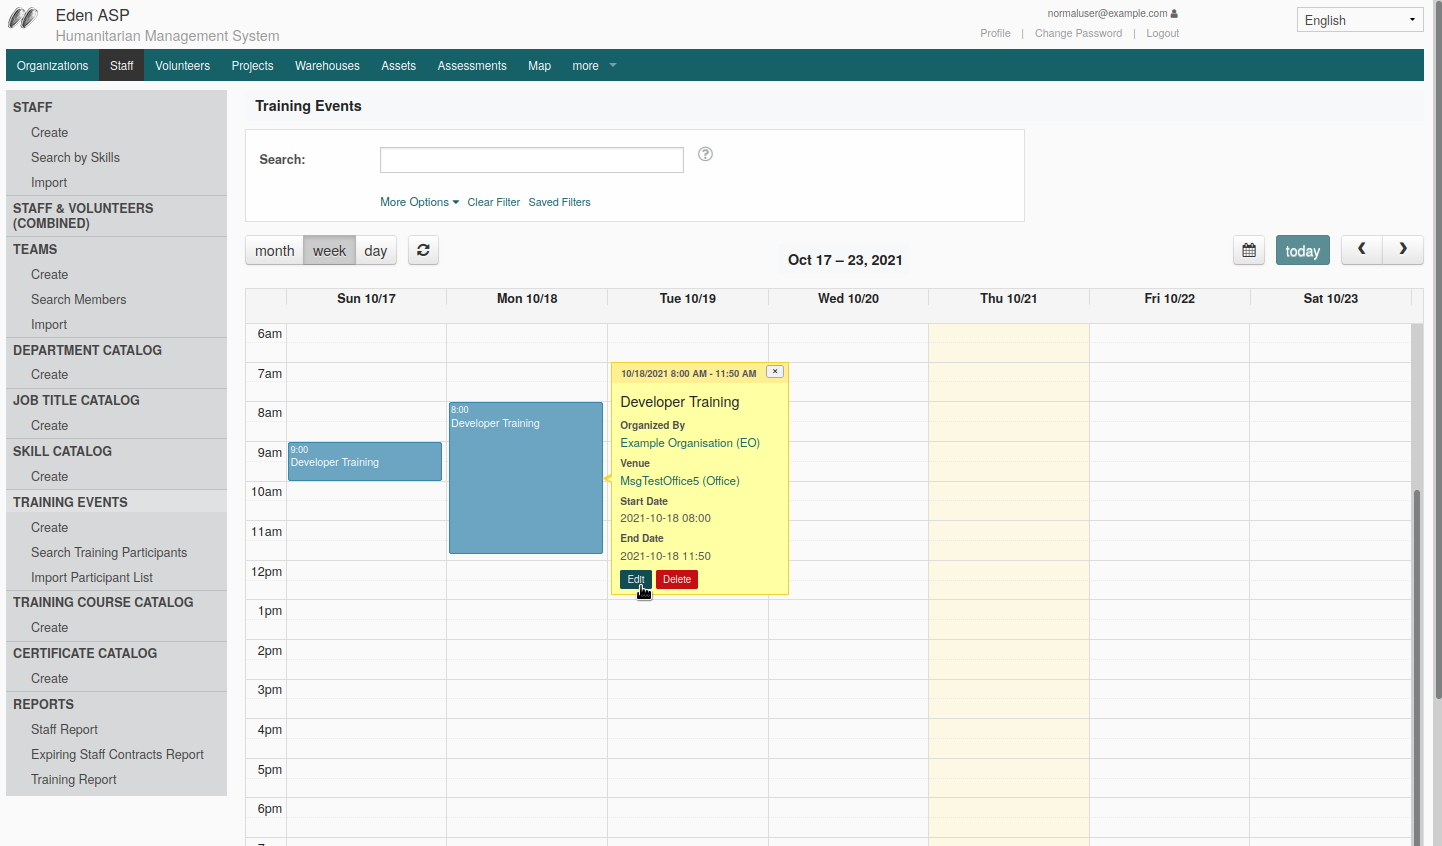Switch calendar to day view
The width and height of the screenshot is (1442, 846).
click(376, 250)
